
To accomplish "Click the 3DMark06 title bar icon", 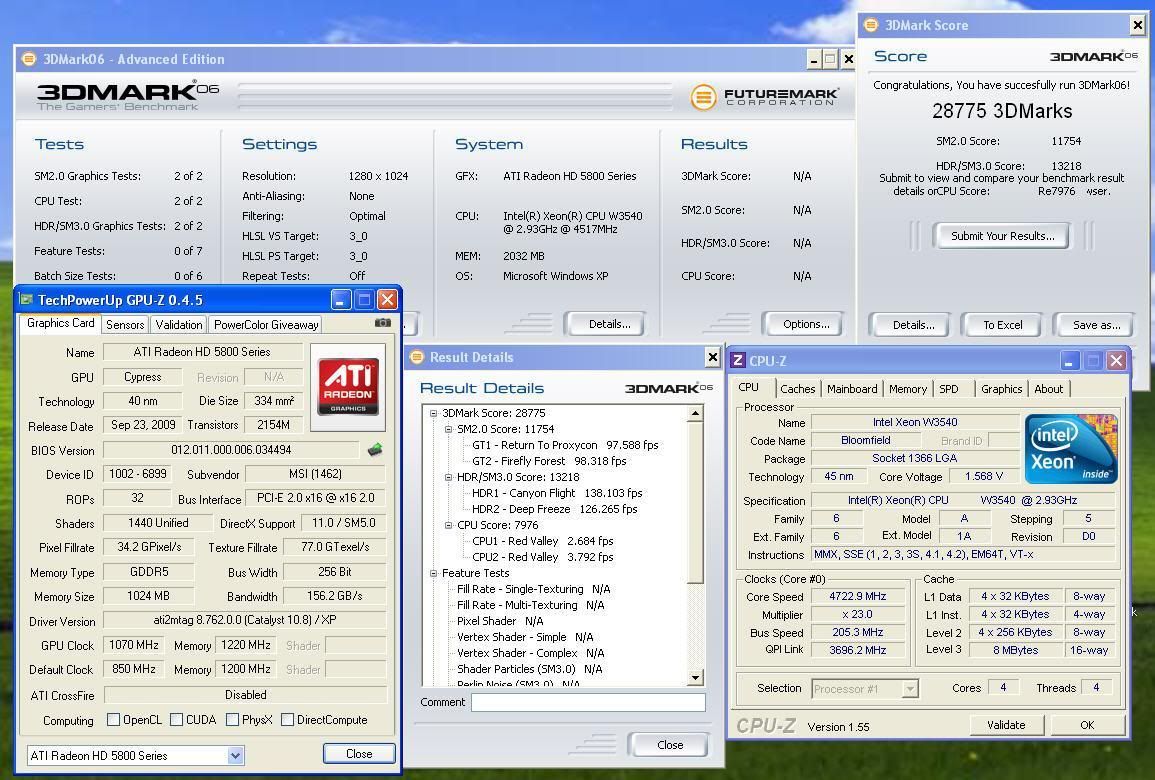I will [29, 59].
